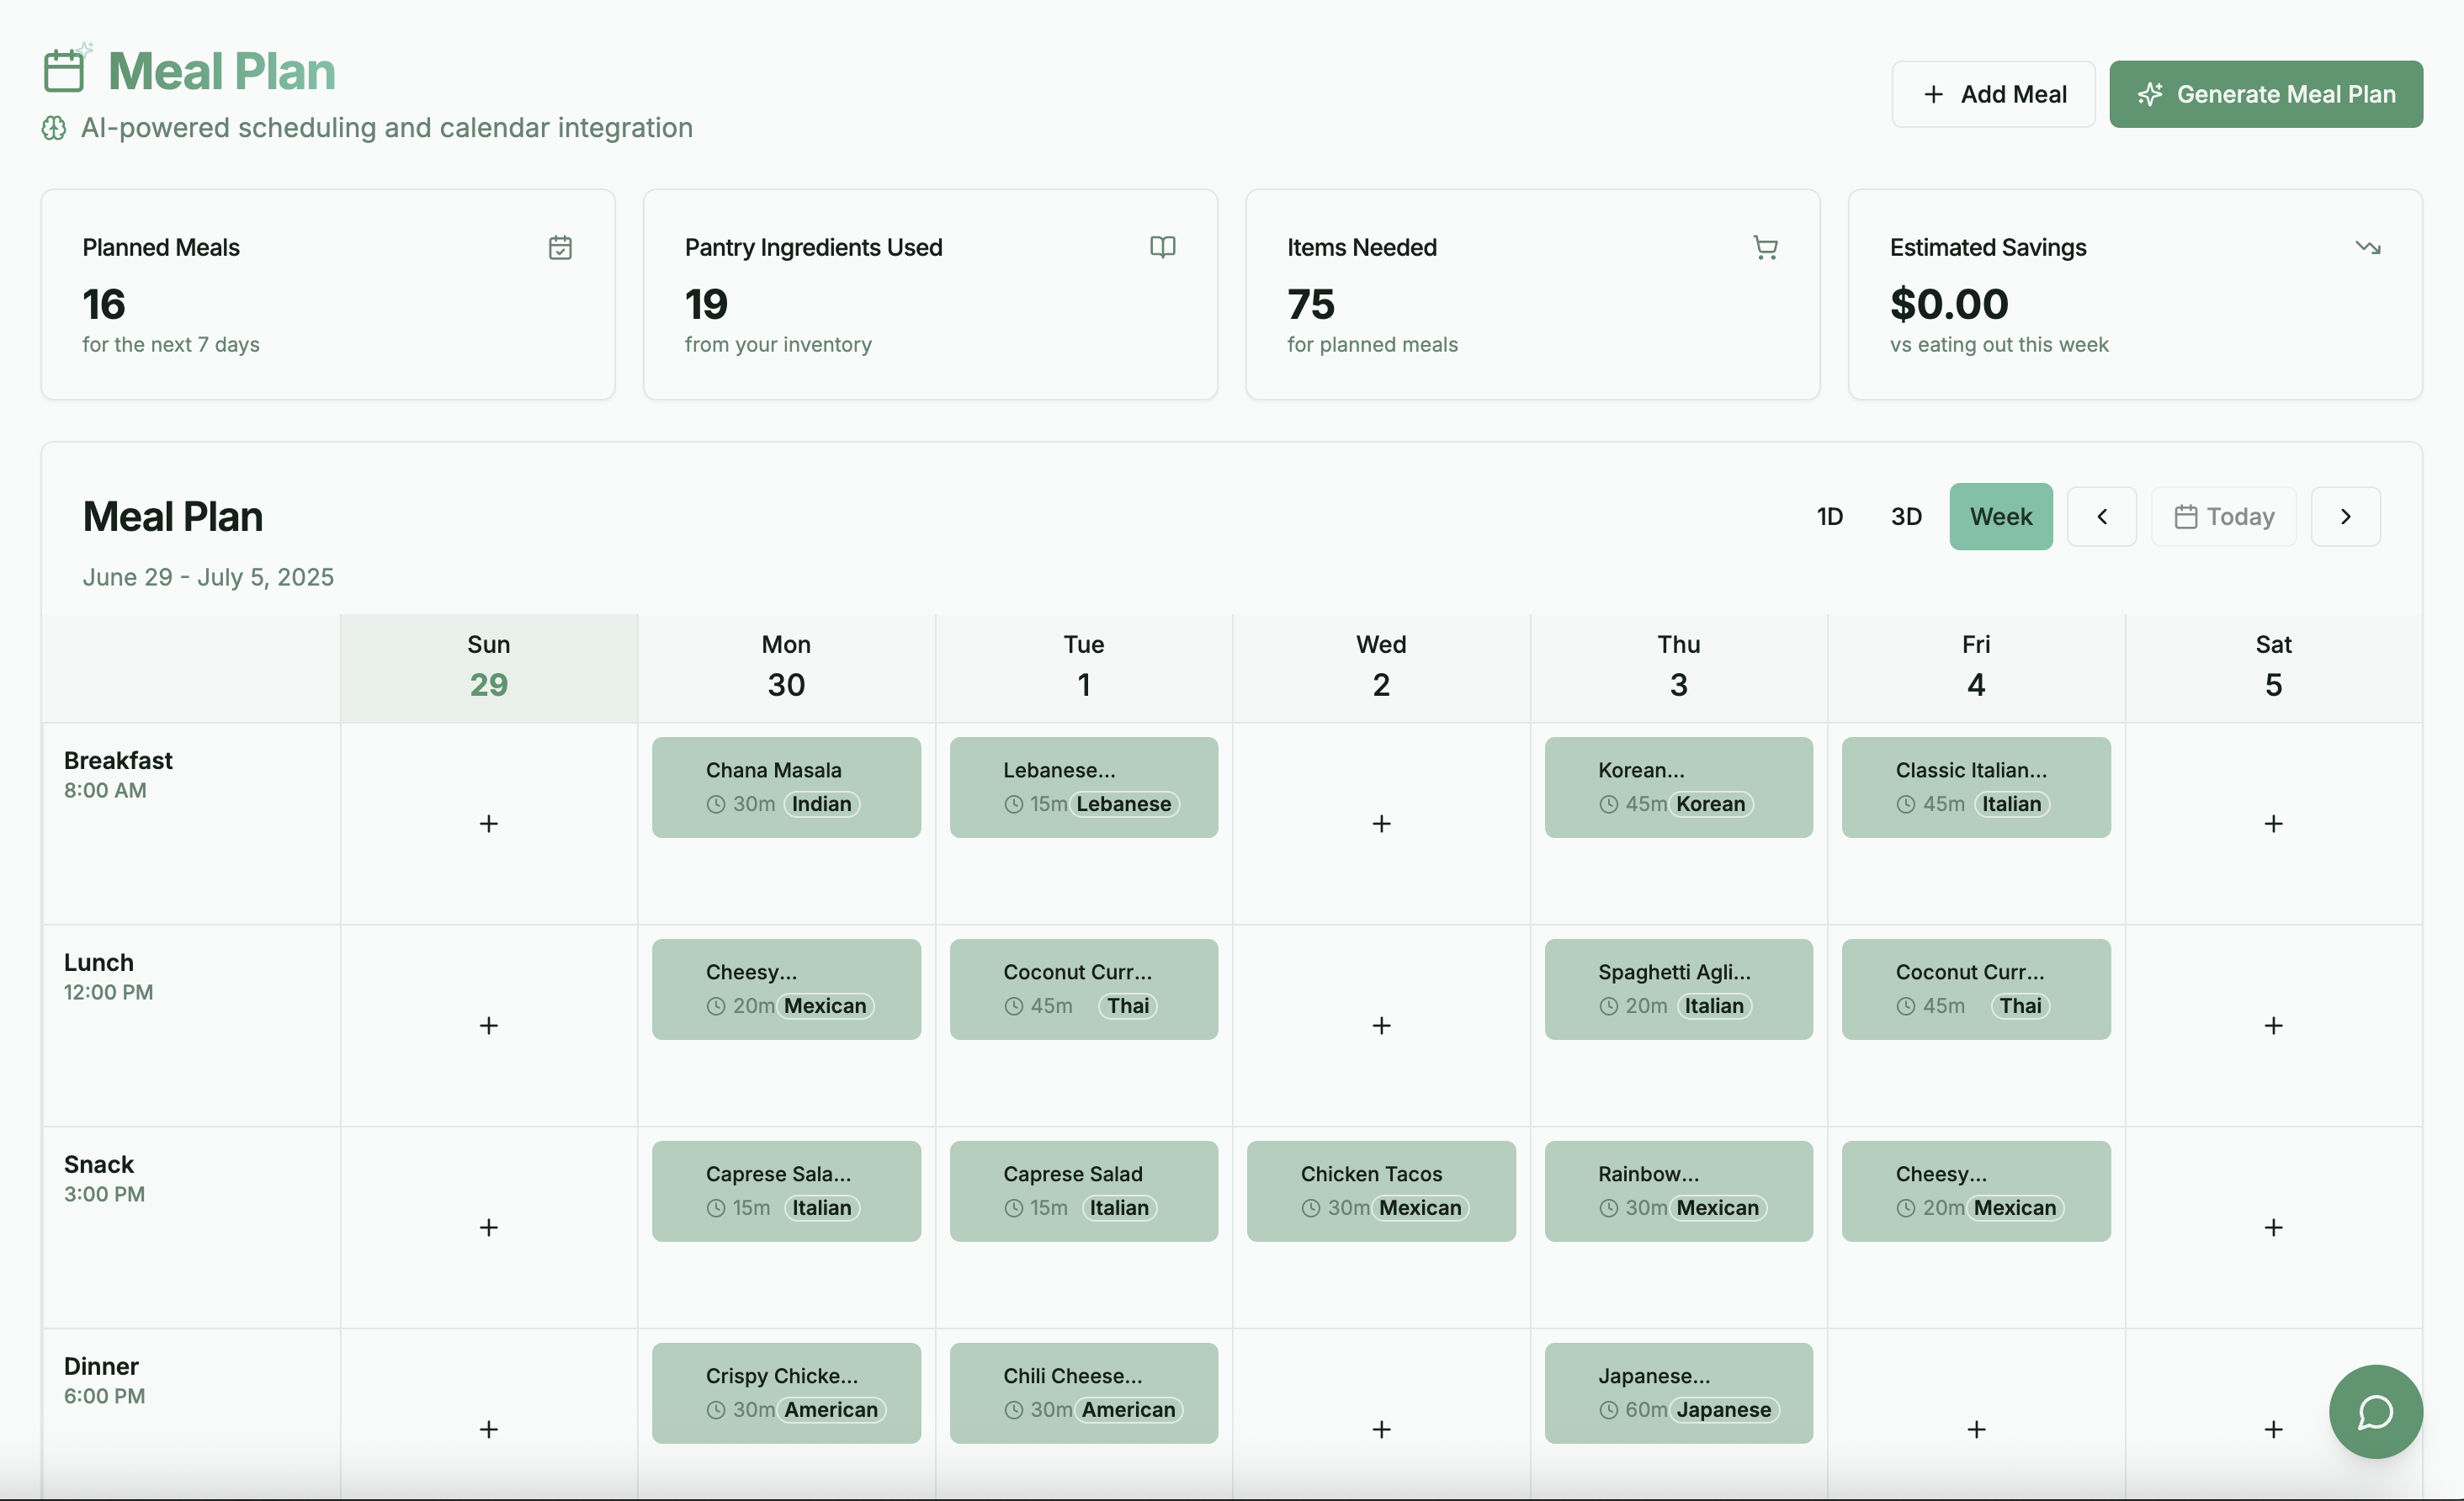2464x1501 pixels.
Task: Click the calendar icon in Planned Meals card
Action: (560, 247)
